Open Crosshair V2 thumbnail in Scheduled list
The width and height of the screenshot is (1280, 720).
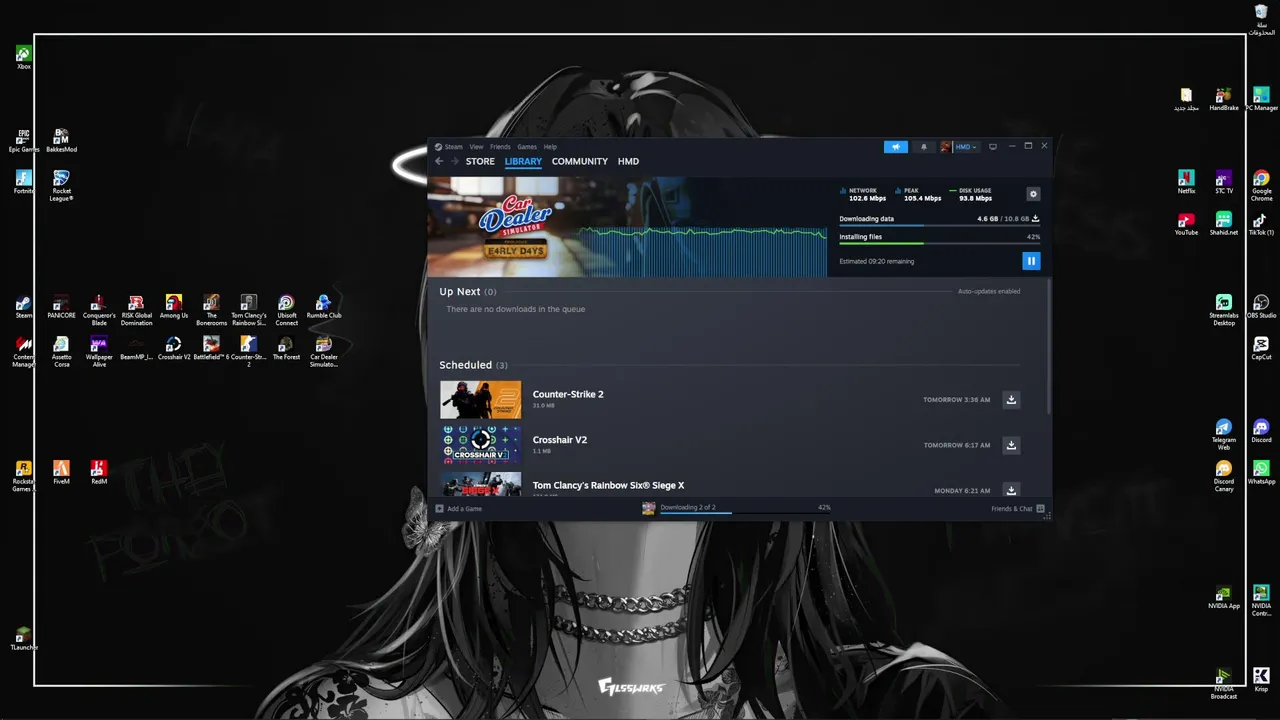(480, 445)
